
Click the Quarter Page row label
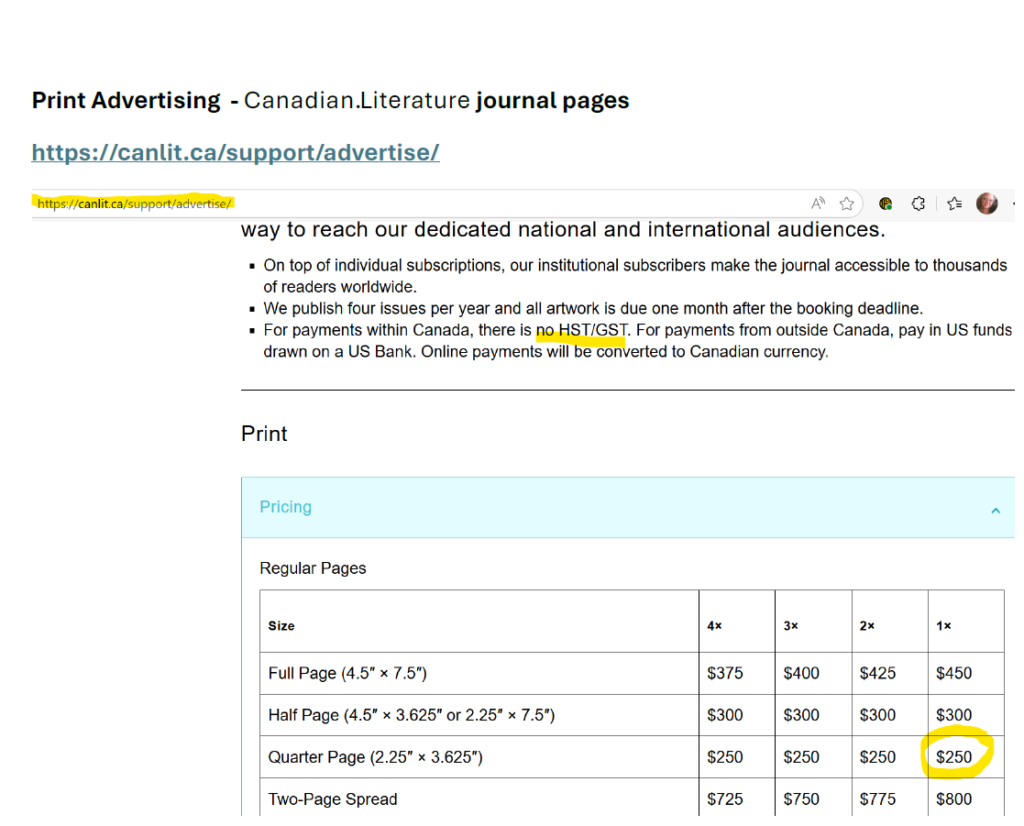point(376,757)
